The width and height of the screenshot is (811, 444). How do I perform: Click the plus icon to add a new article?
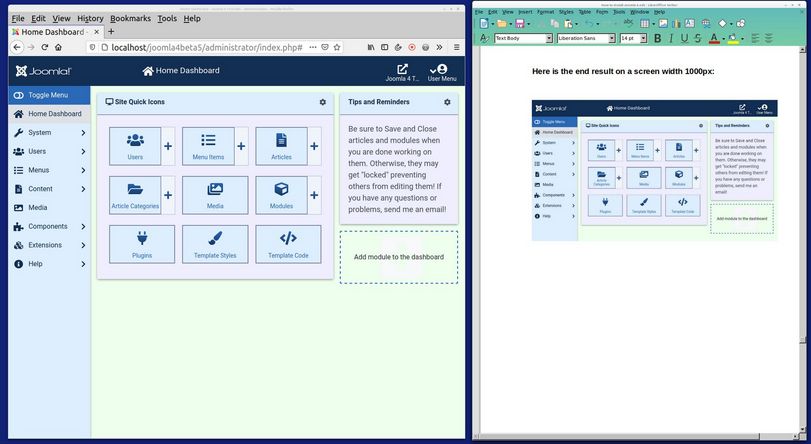[314, 146]
